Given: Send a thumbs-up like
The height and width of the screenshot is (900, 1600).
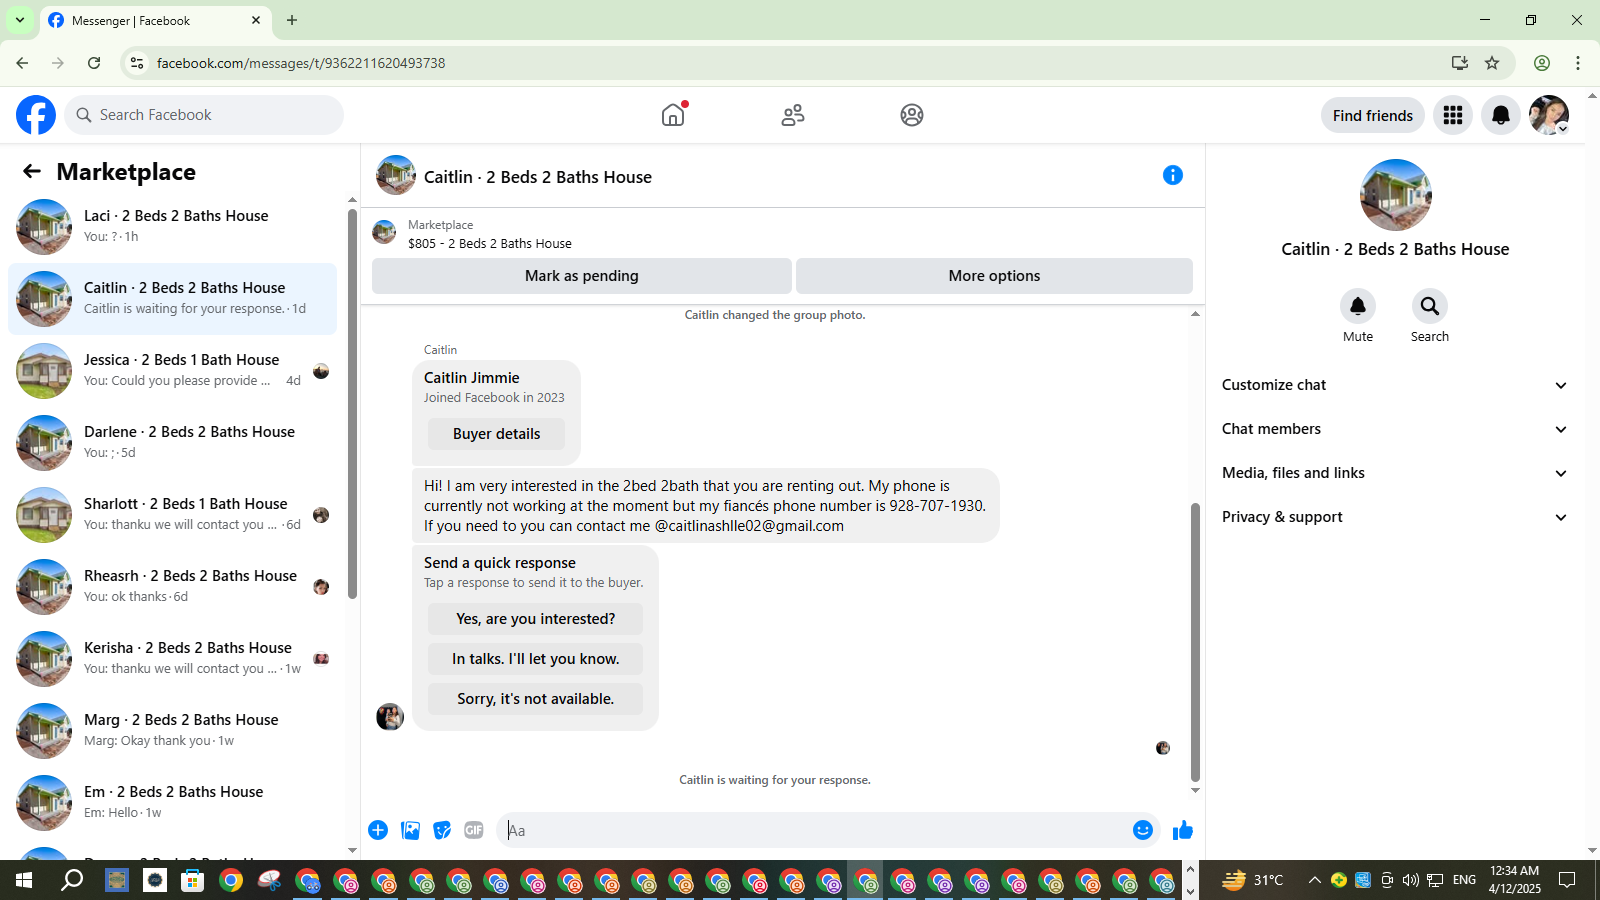Looking at the screenshot, I should 1183,830.
